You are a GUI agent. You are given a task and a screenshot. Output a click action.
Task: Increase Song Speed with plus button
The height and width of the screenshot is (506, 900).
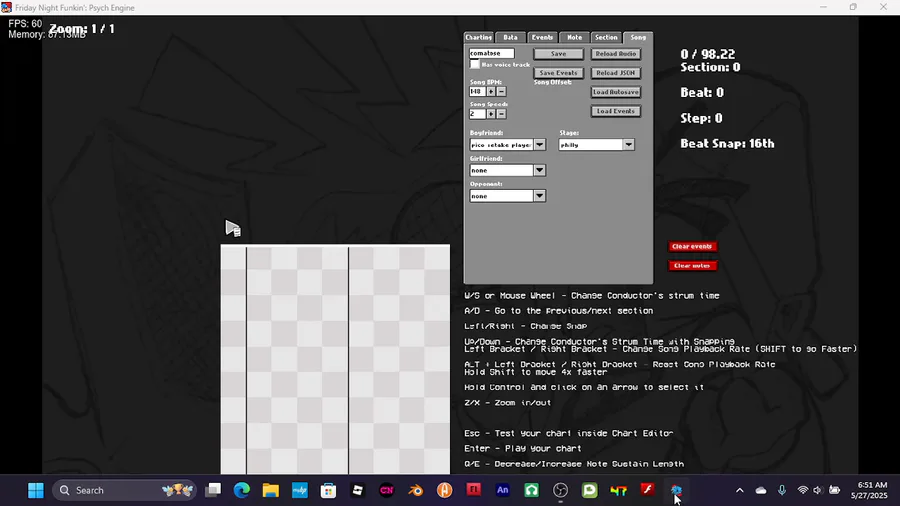pyautogui.click(x=491, y=114)
